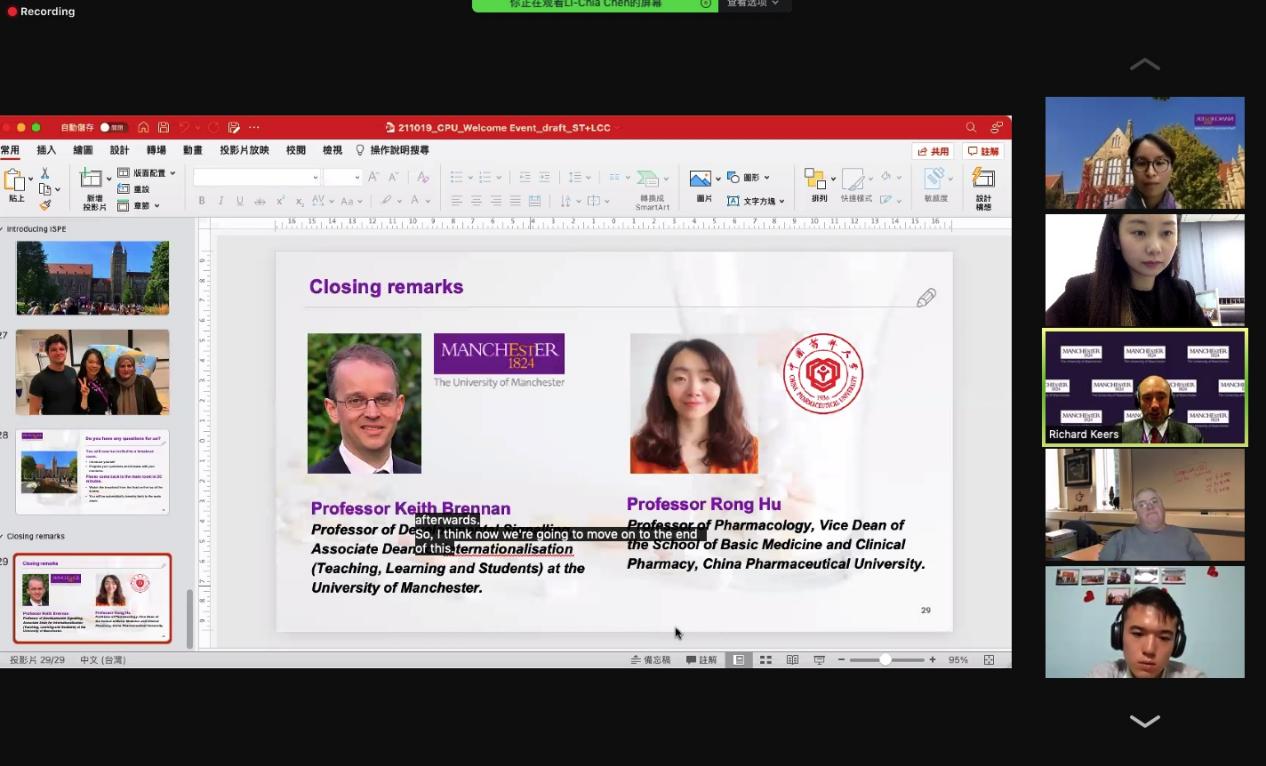The image size is (1266, 766).
Task: Open the 插入 Insert tab
Action: [46, 150]
